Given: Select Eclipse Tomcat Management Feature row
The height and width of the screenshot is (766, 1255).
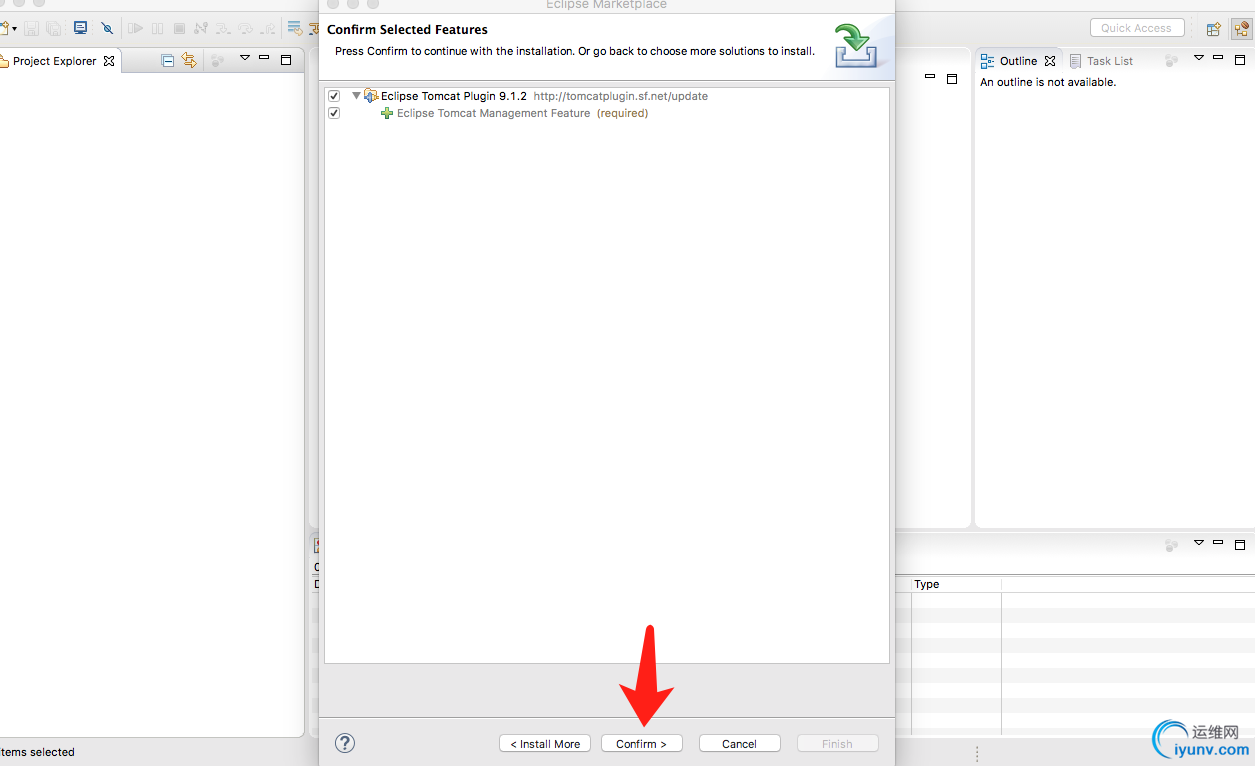Looking at the screenshot, I should click(607, 113).
